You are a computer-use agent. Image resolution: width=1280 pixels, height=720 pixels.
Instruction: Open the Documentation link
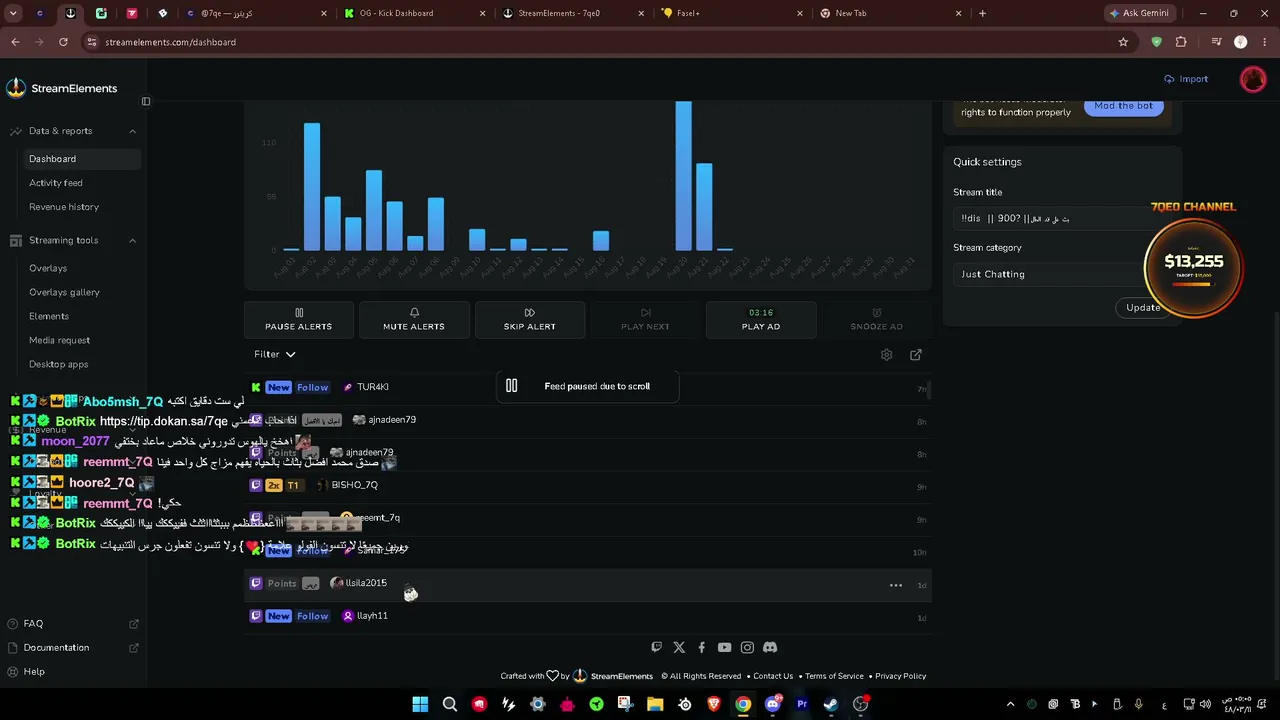point(56,648)
